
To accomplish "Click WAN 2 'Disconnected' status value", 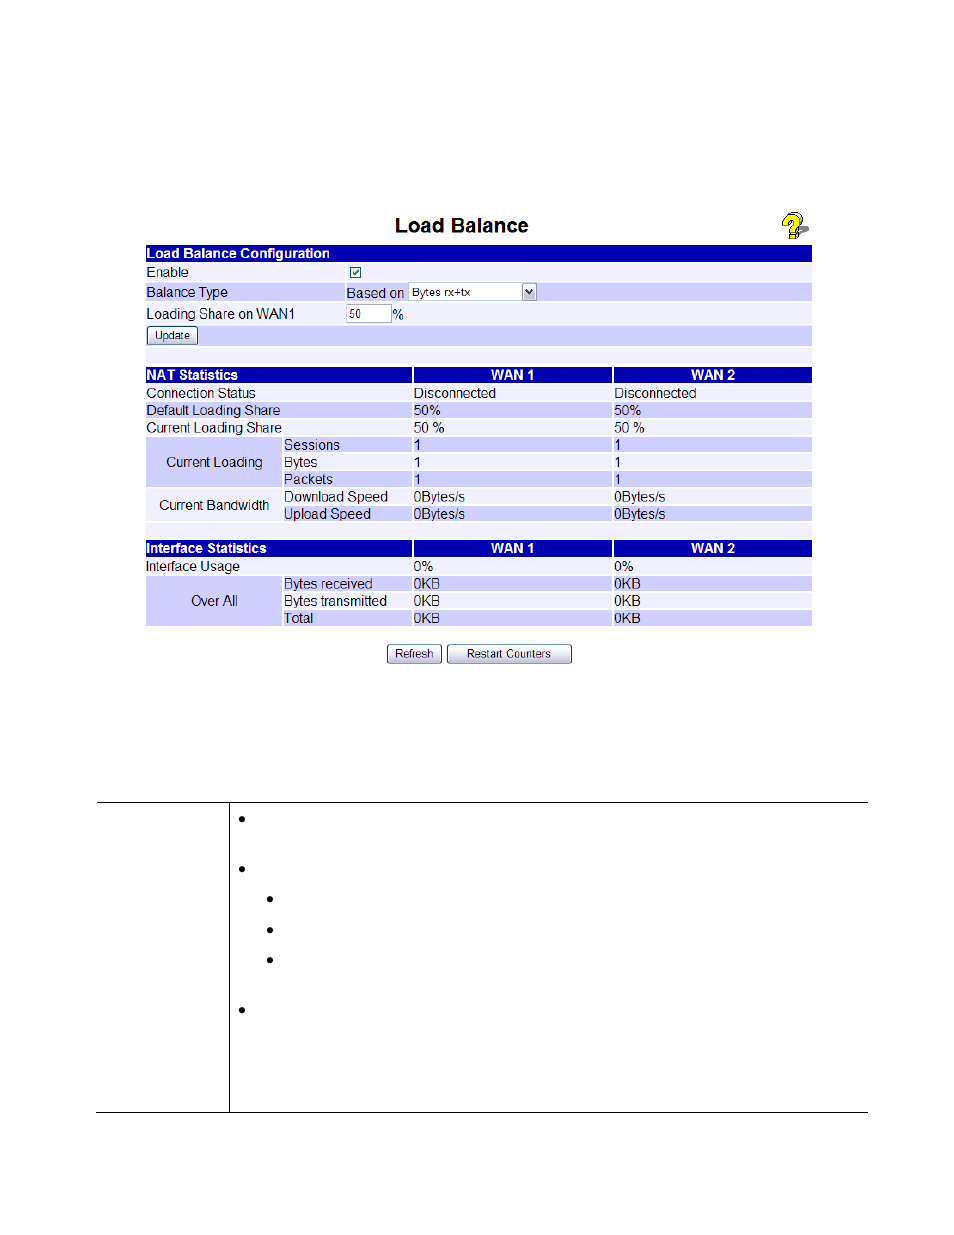I will [655, 393].
